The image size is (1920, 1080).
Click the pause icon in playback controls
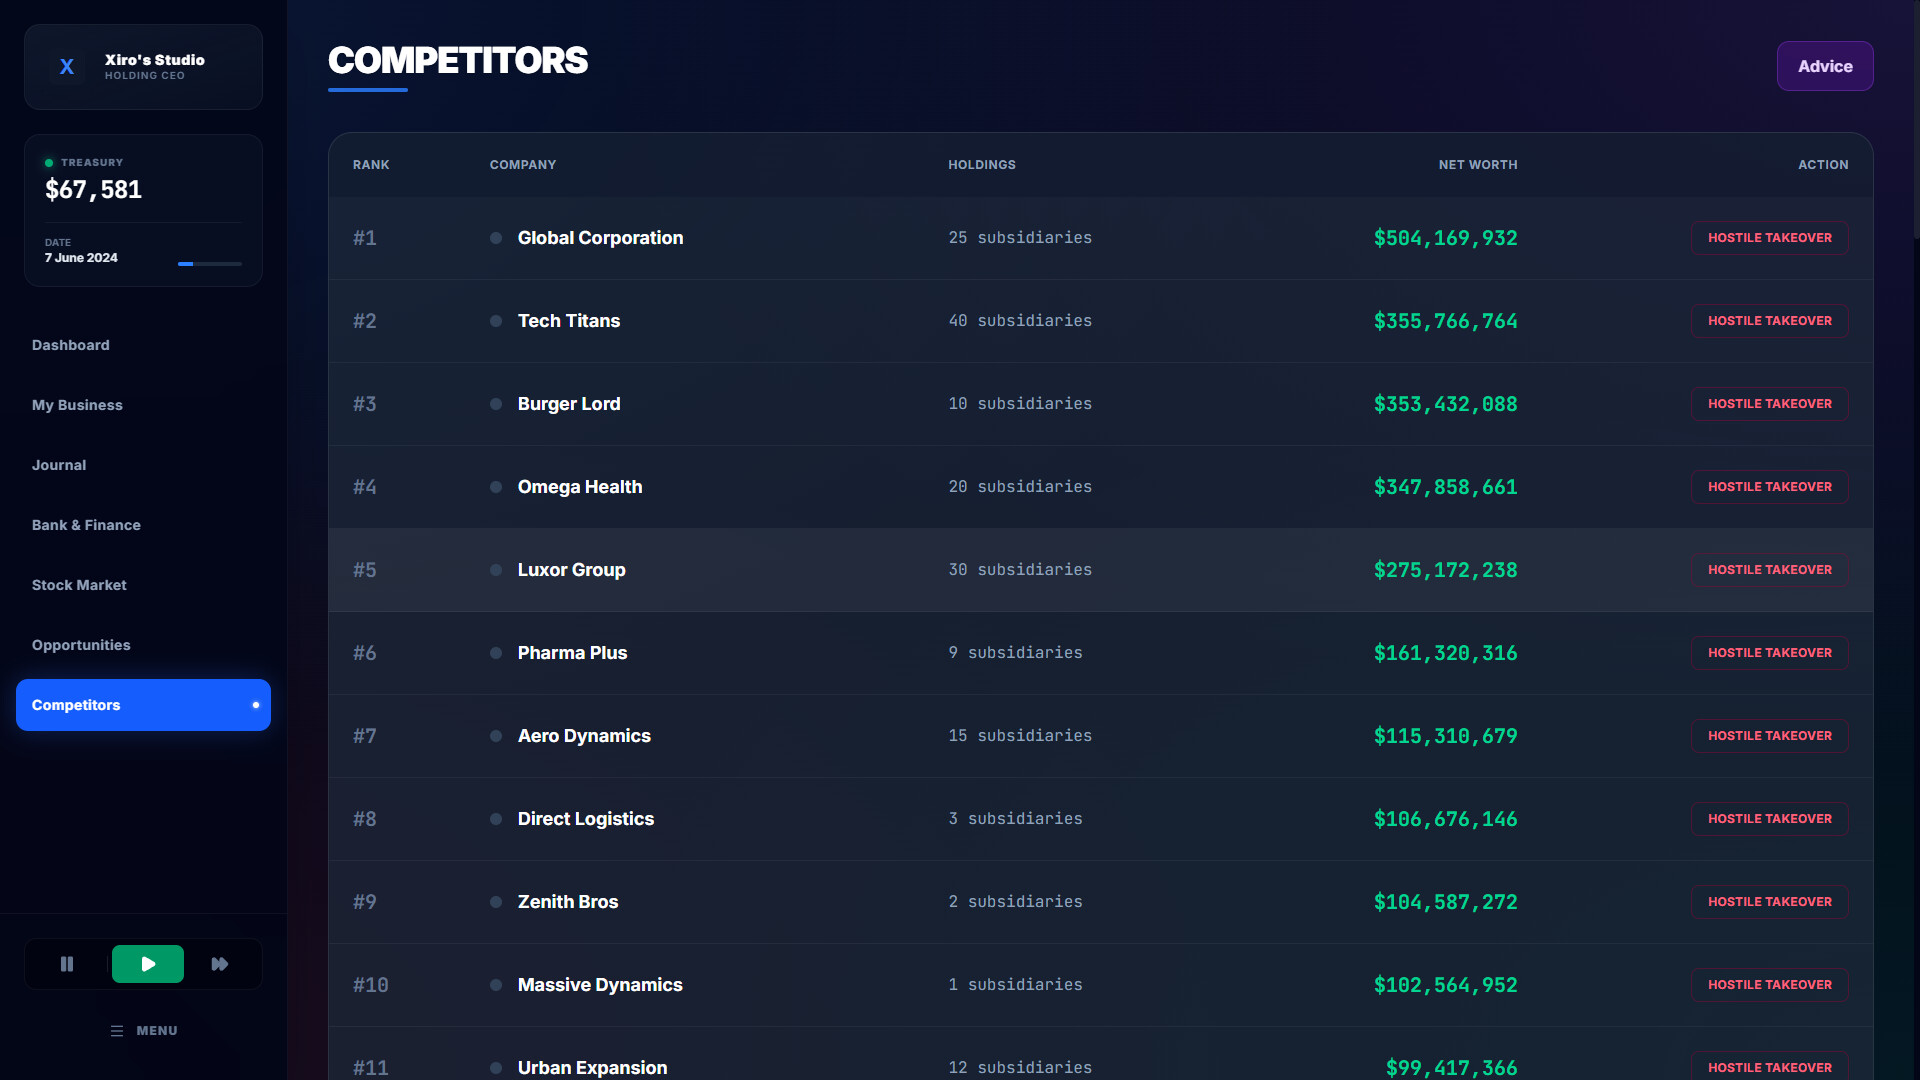[67, 964]
